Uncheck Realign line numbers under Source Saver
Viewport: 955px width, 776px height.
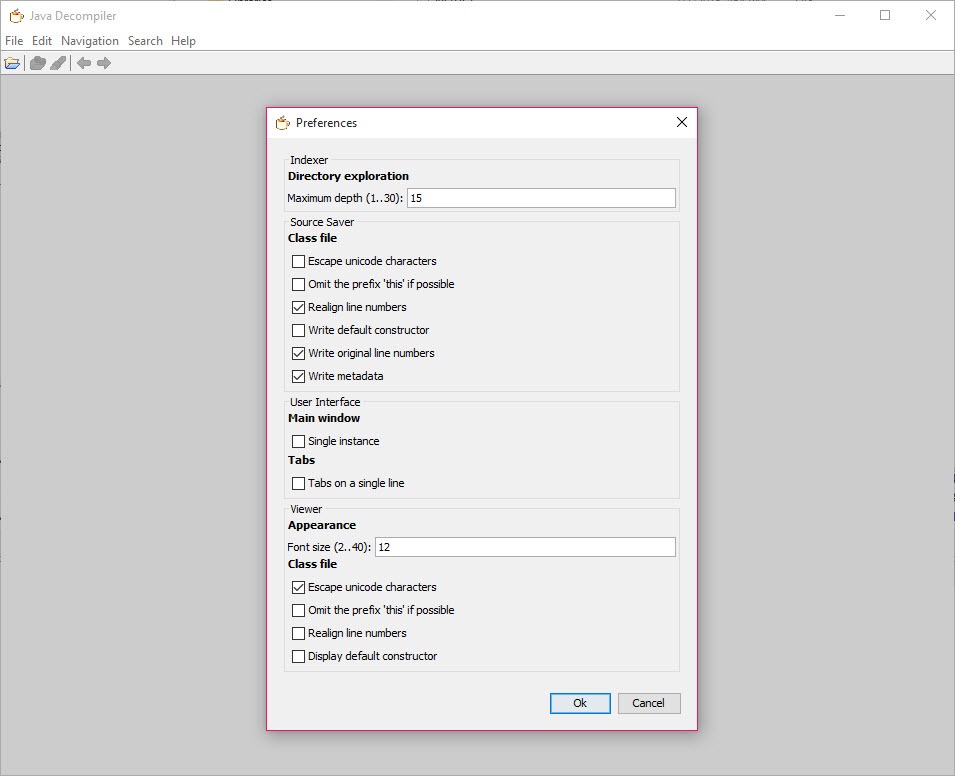pos(298,308)
